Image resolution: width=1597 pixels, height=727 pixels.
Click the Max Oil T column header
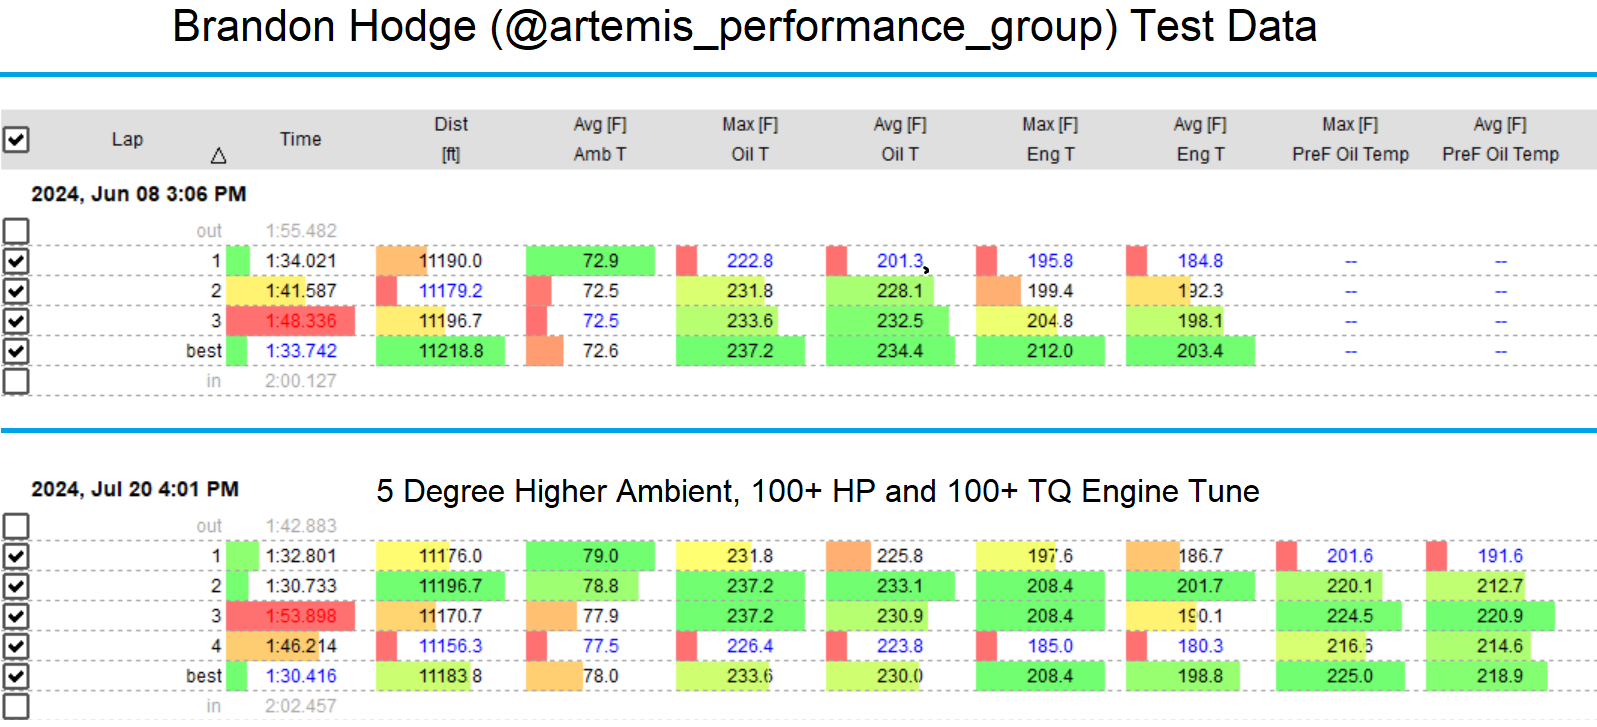point(750,140)
